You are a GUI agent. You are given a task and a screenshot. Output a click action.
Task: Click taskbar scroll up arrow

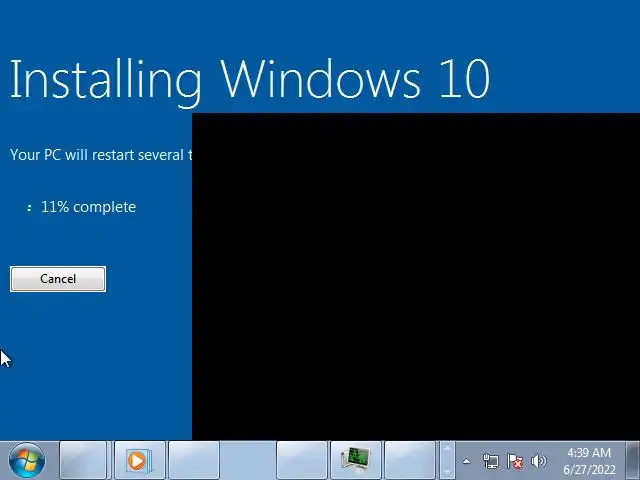point(447,449)
